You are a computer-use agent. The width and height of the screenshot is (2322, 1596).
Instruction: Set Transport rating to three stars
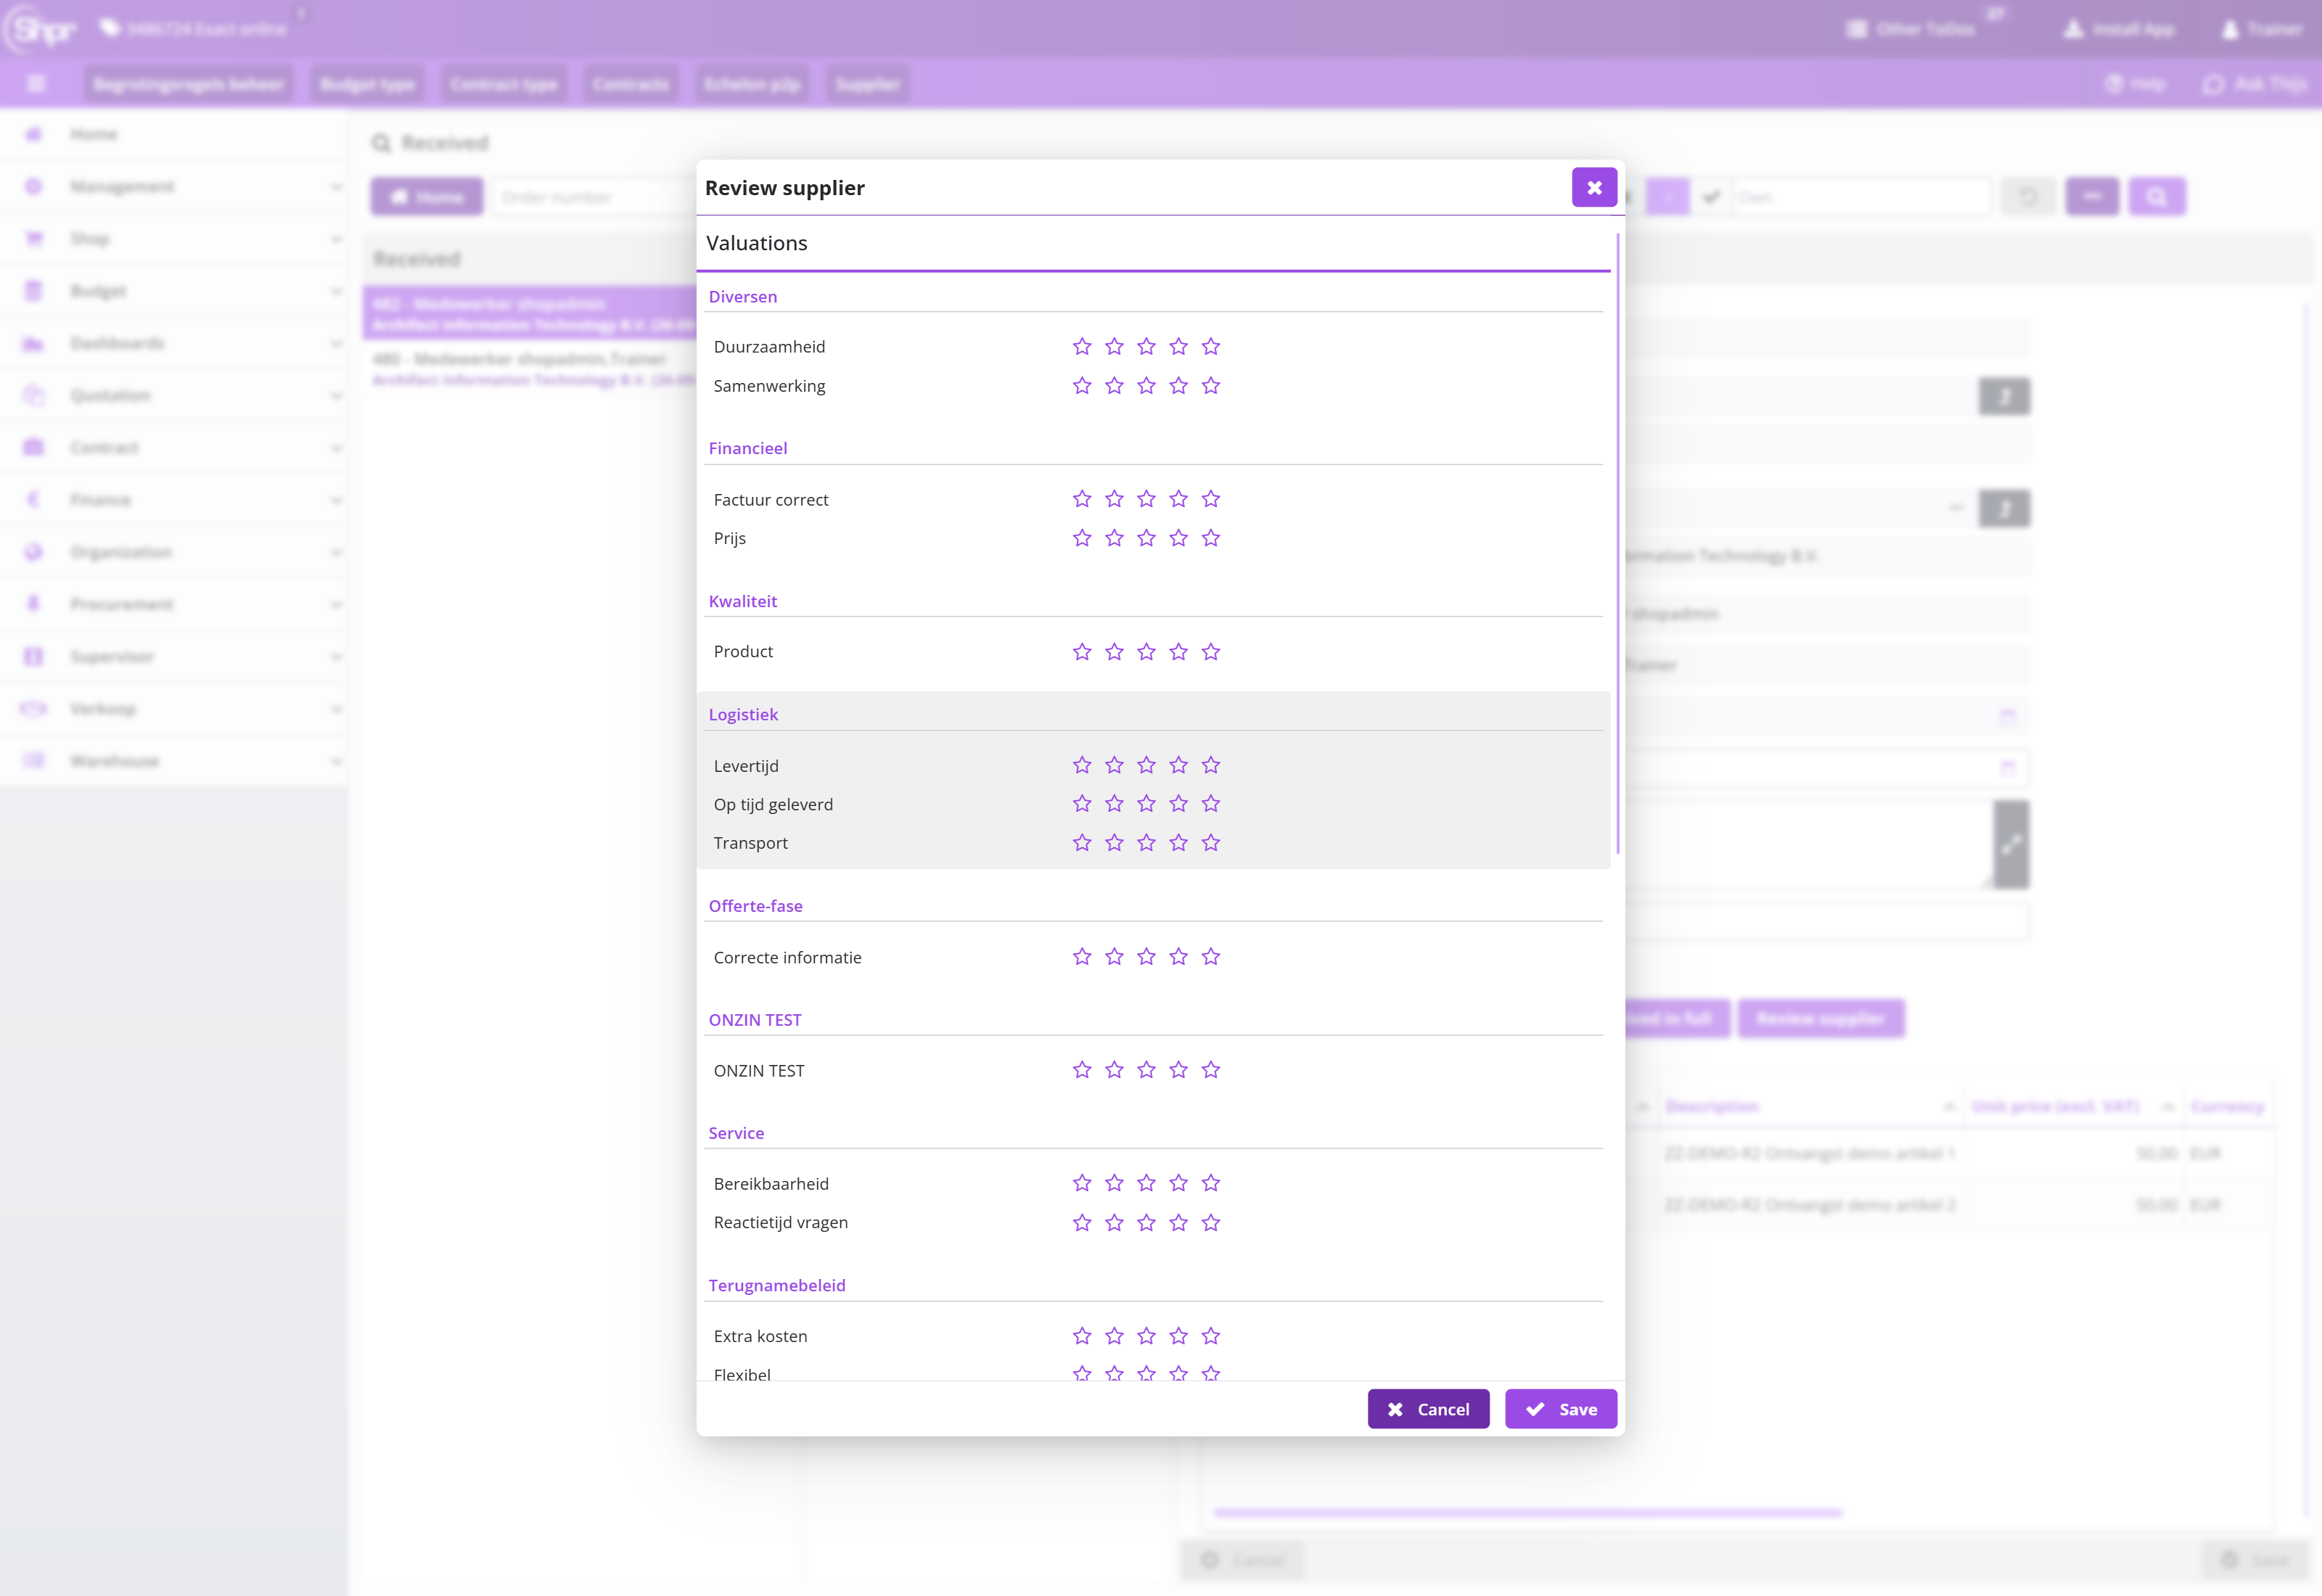pyautogui.click(x=1146, y=842)
